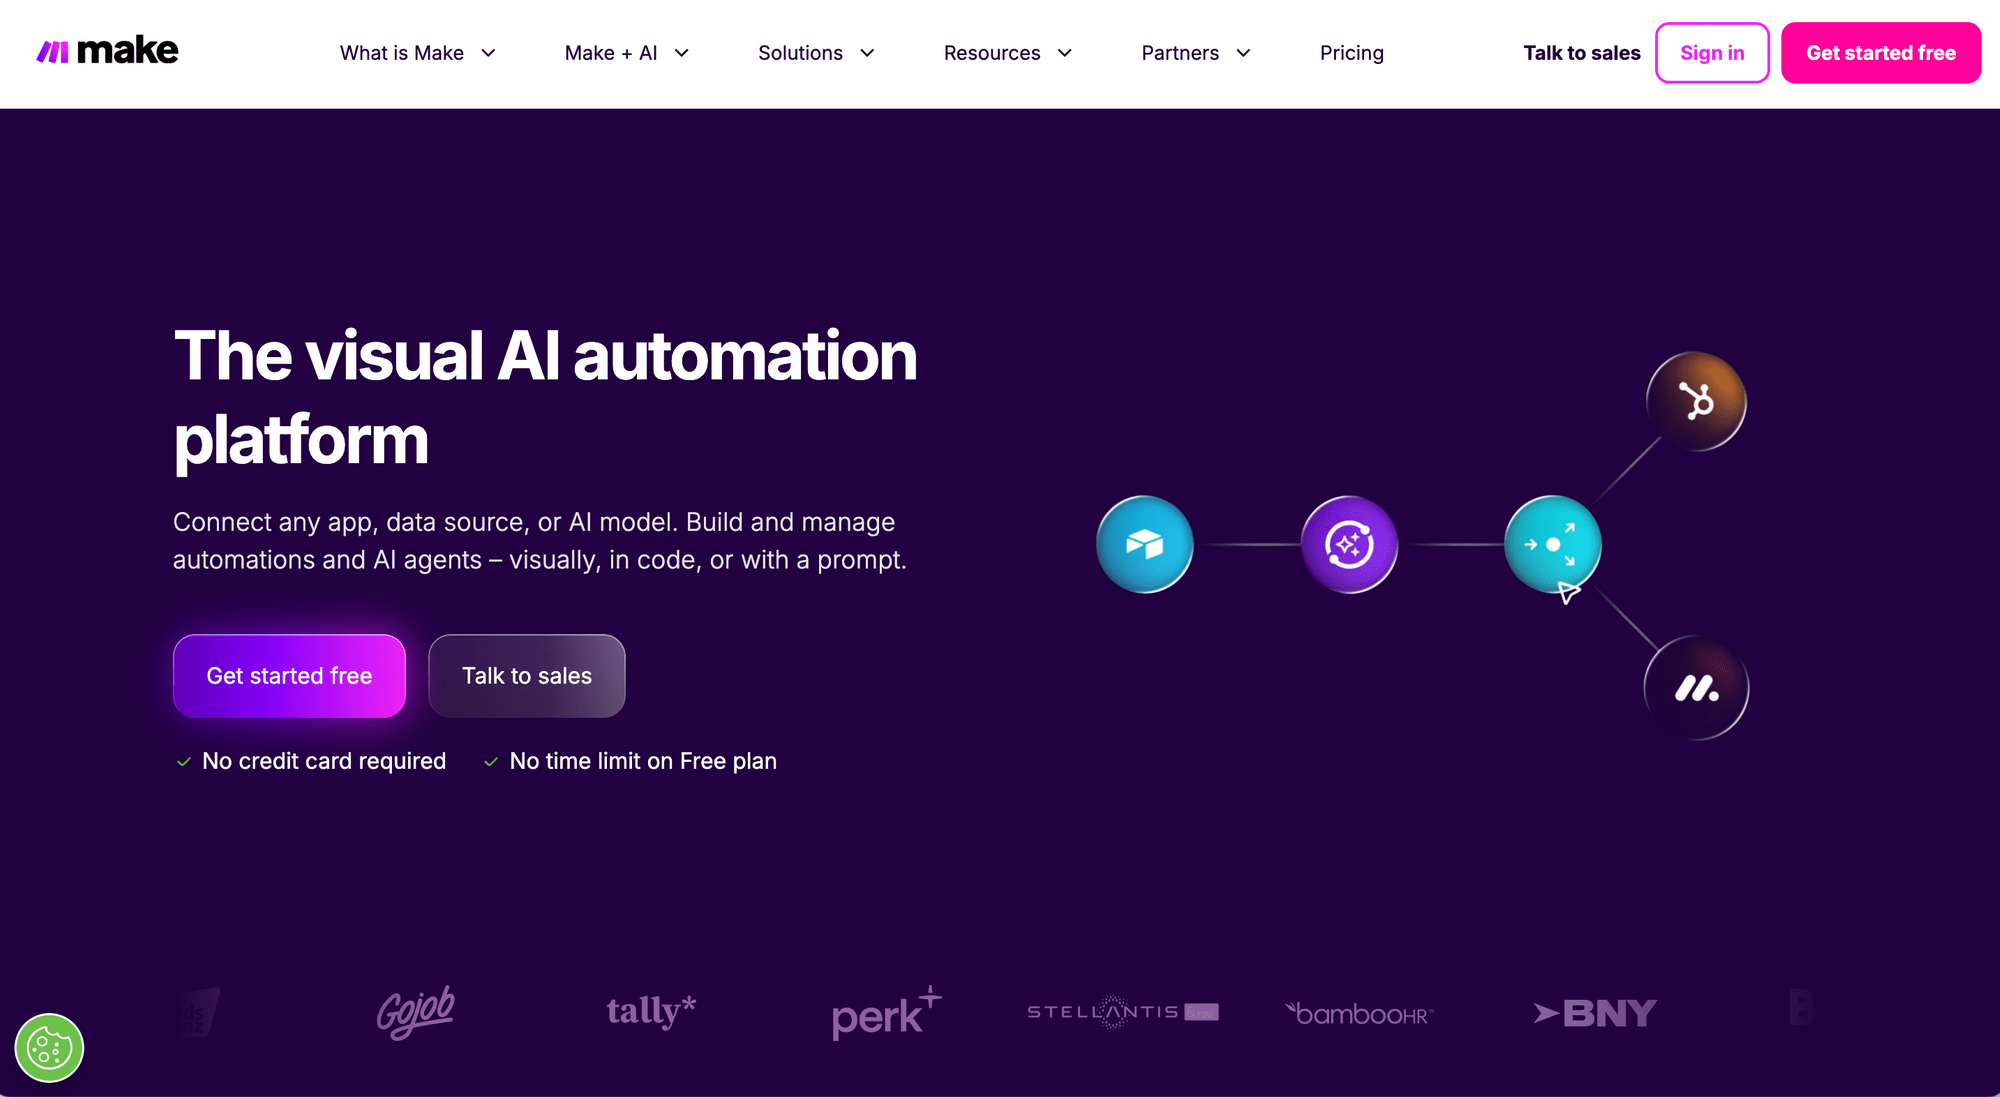The image size is (2000, 1097).
Task: Click the 'No credit card required' text
Action: pyautogui.click(x=324, y=761)
